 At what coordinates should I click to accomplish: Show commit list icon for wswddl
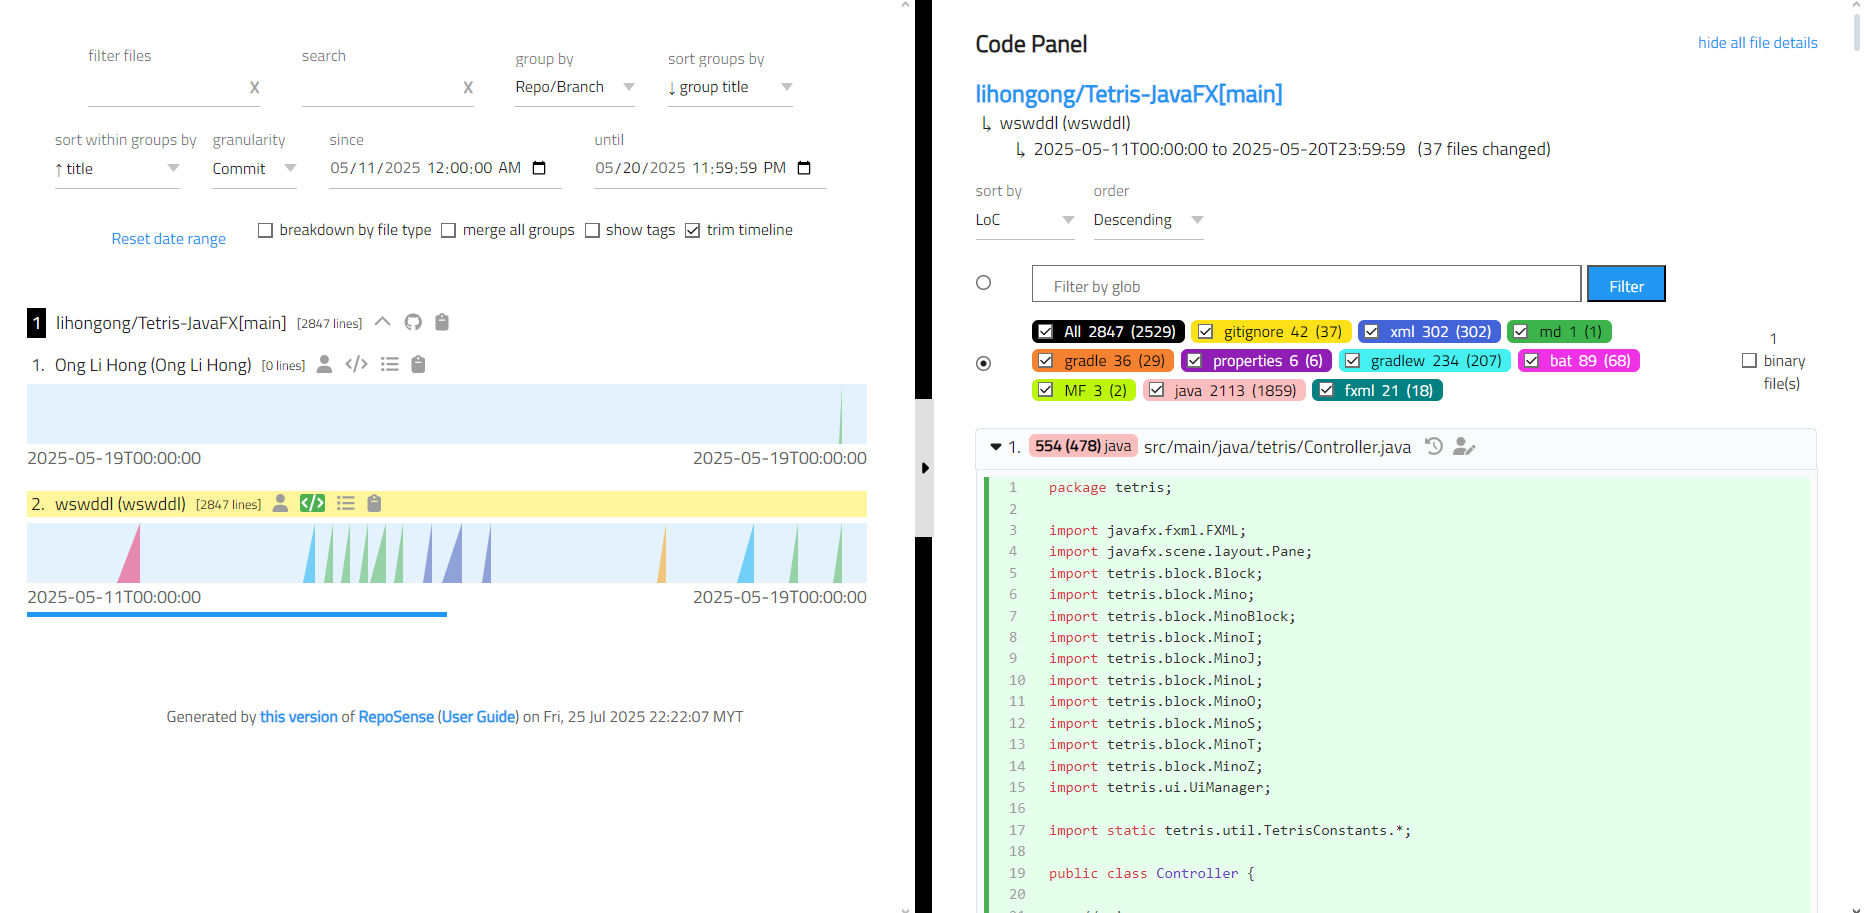click(346, 503)
